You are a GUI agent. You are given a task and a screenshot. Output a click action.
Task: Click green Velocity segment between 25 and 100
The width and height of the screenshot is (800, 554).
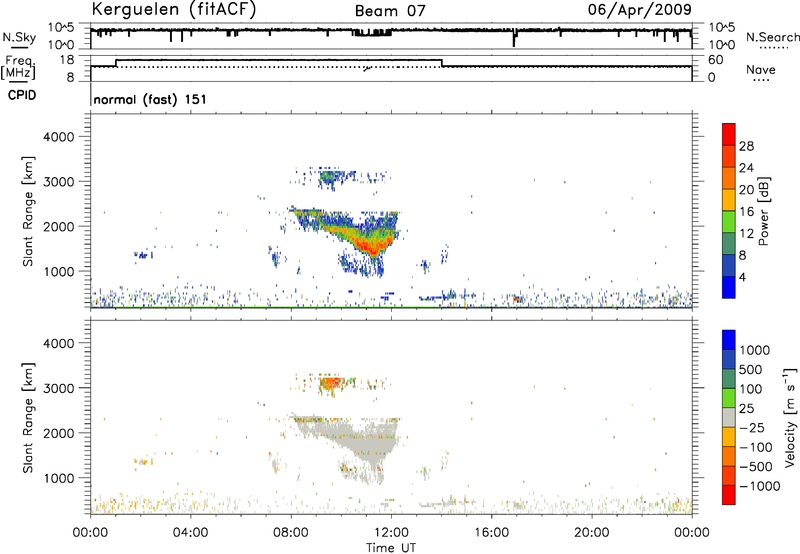729,398
